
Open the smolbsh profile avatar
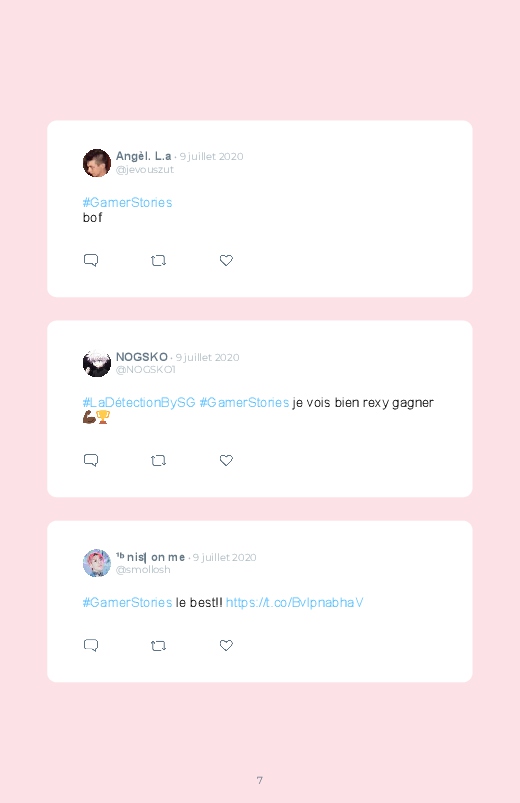pyautogui.click(x=97, y=563)
